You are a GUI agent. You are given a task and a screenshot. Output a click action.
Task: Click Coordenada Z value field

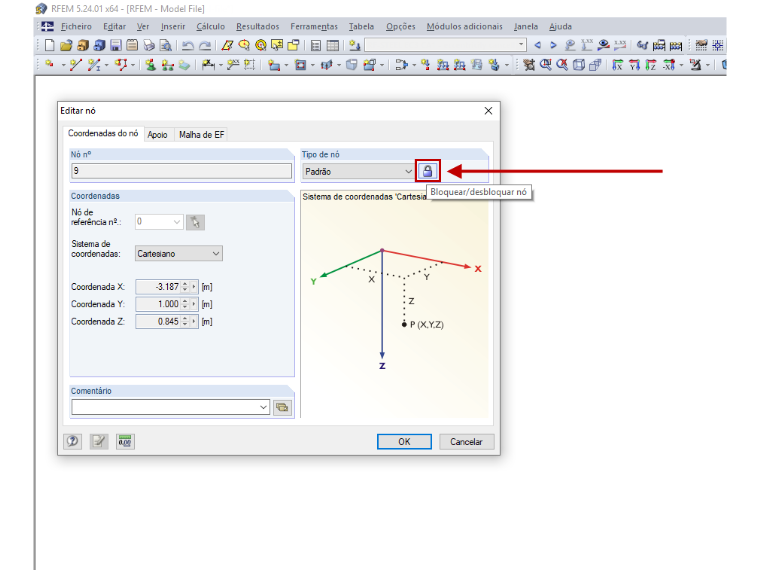(158, 321)
